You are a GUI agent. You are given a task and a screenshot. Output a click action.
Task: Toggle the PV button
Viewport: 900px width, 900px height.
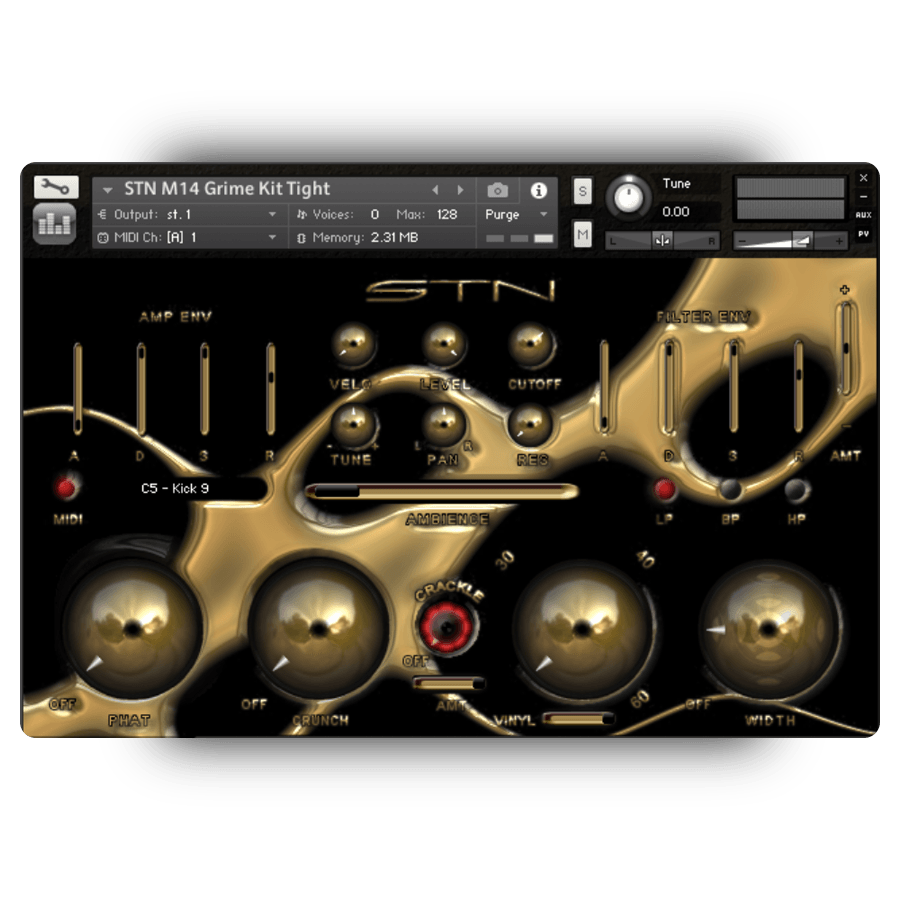point(863,234)
